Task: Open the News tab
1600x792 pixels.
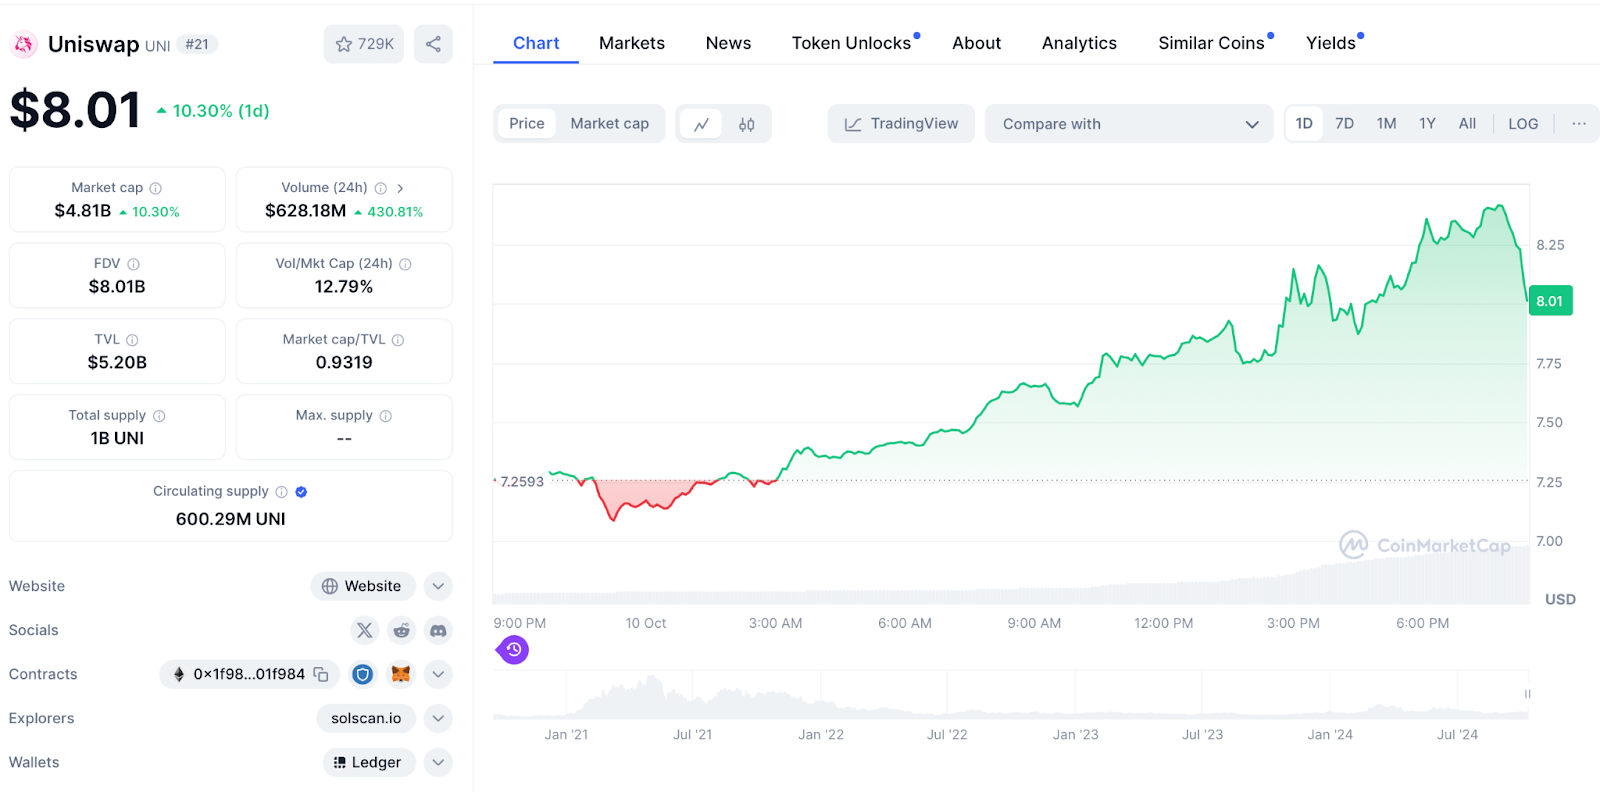Action: [x=728, y=43]
